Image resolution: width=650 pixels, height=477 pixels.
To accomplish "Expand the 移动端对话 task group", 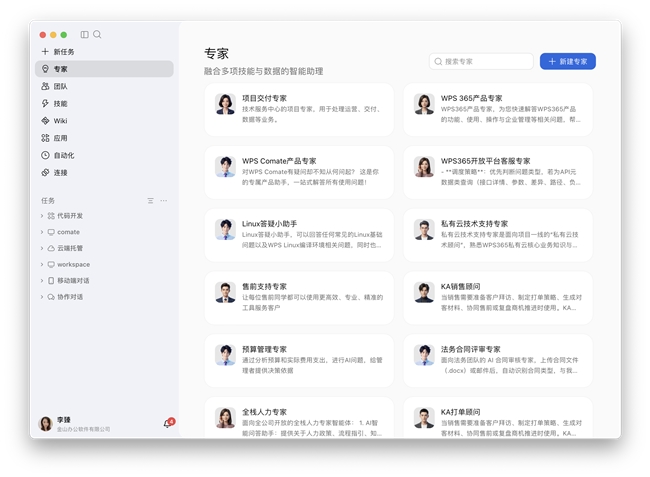I will tap(42, 281).
